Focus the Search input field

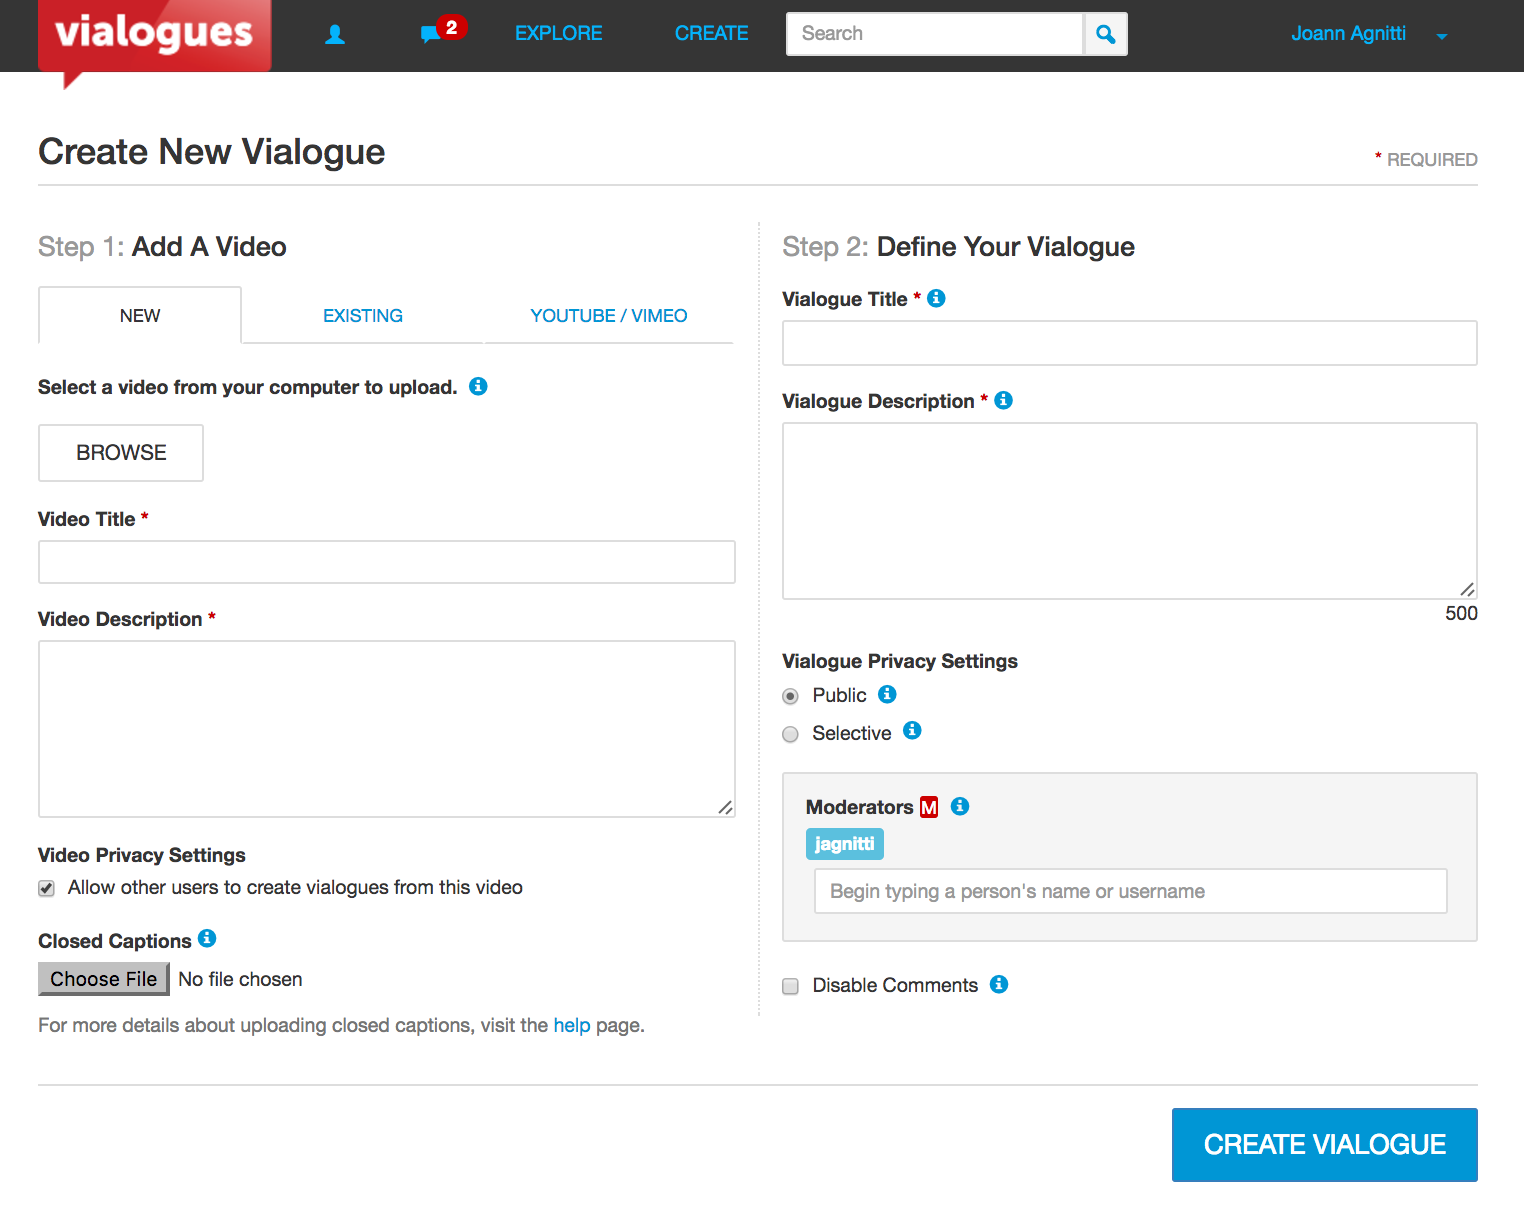point(935,34)
